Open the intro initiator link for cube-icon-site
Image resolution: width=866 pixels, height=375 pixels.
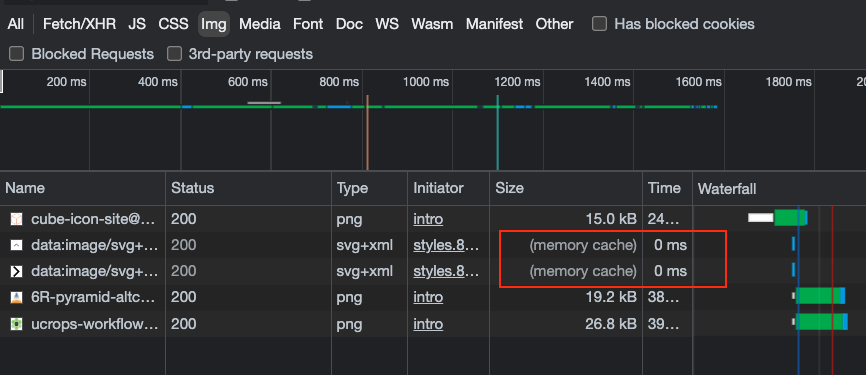click(428, 219)
